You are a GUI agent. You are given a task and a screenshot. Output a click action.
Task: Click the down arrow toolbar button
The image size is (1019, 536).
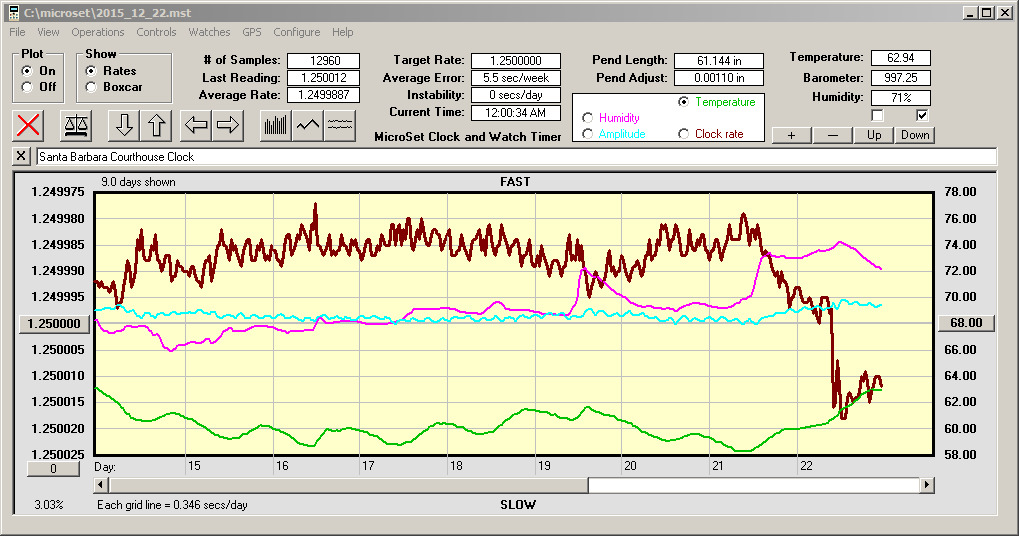(124, 125)
